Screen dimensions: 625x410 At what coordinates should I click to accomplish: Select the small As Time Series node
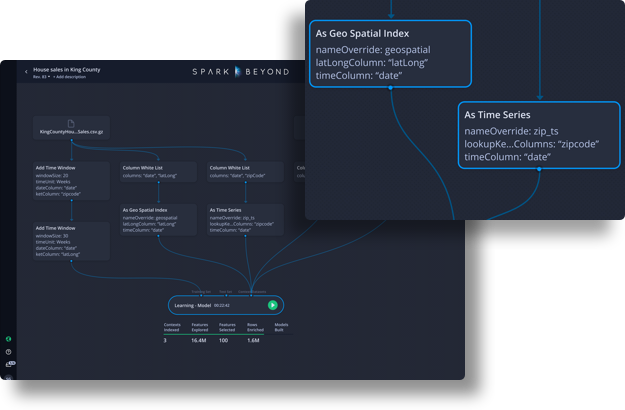point(245,220)
